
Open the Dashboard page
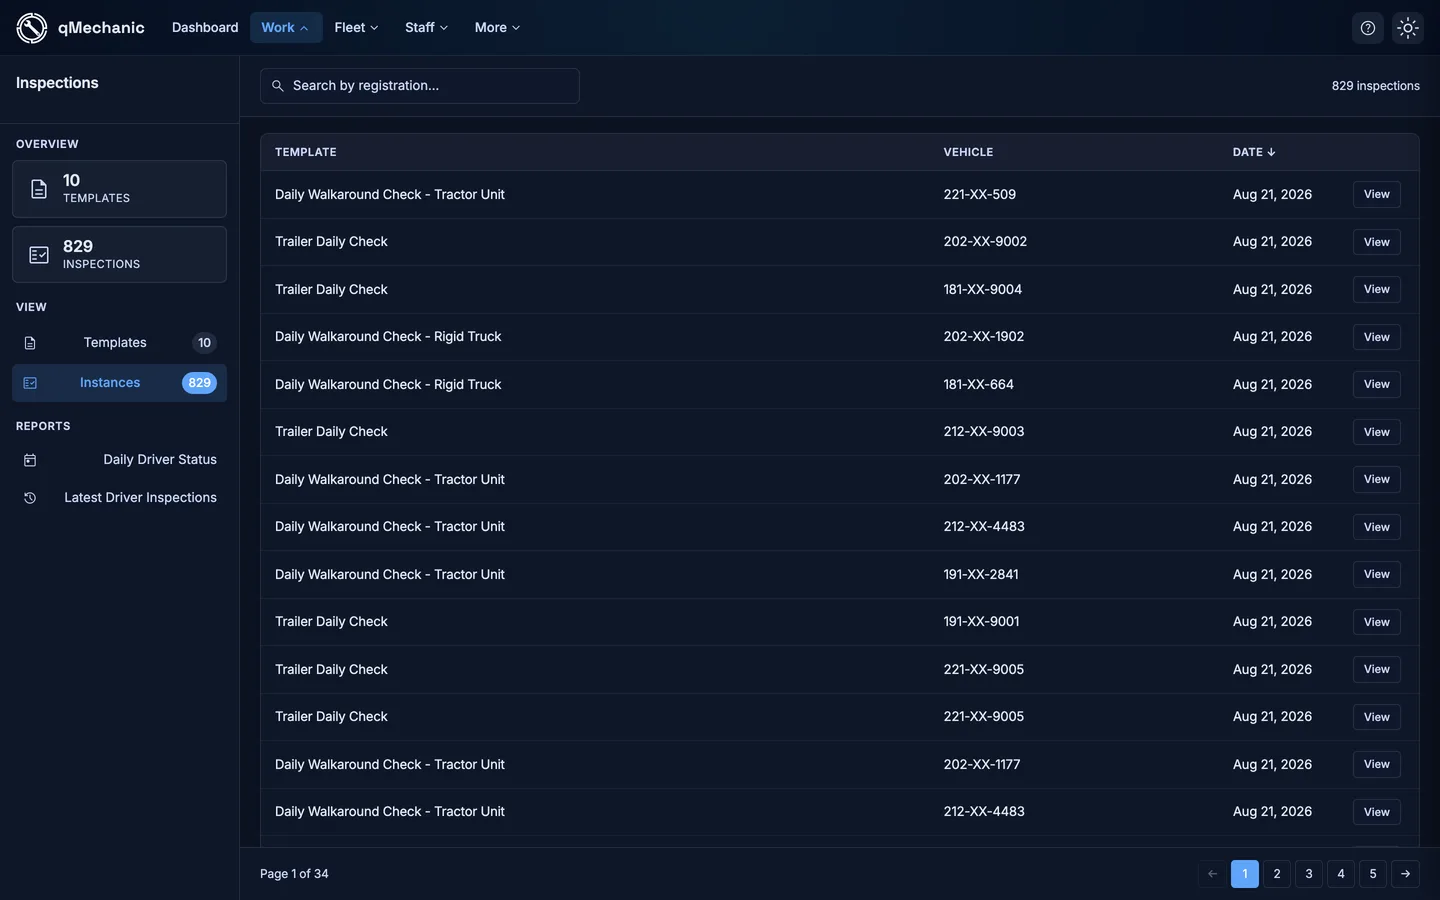(x=205, y=28)
